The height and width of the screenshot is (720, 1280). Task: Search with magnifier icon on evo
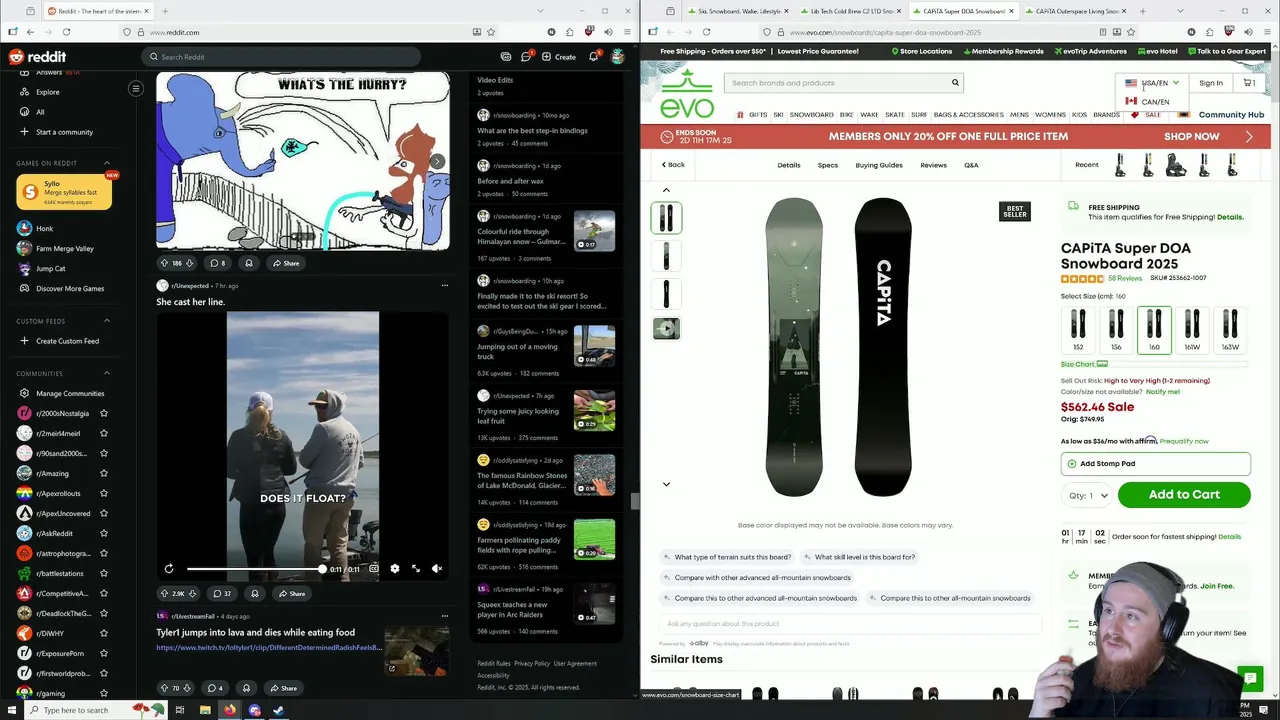pyautogui.click(x=955, y=83)
